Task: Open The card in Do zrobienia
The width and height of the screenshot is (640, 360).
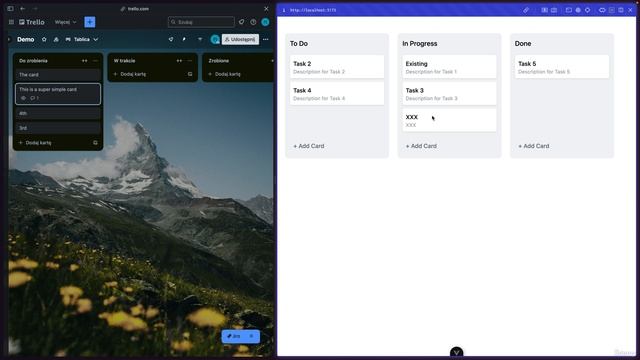Action: pos(58,75)
